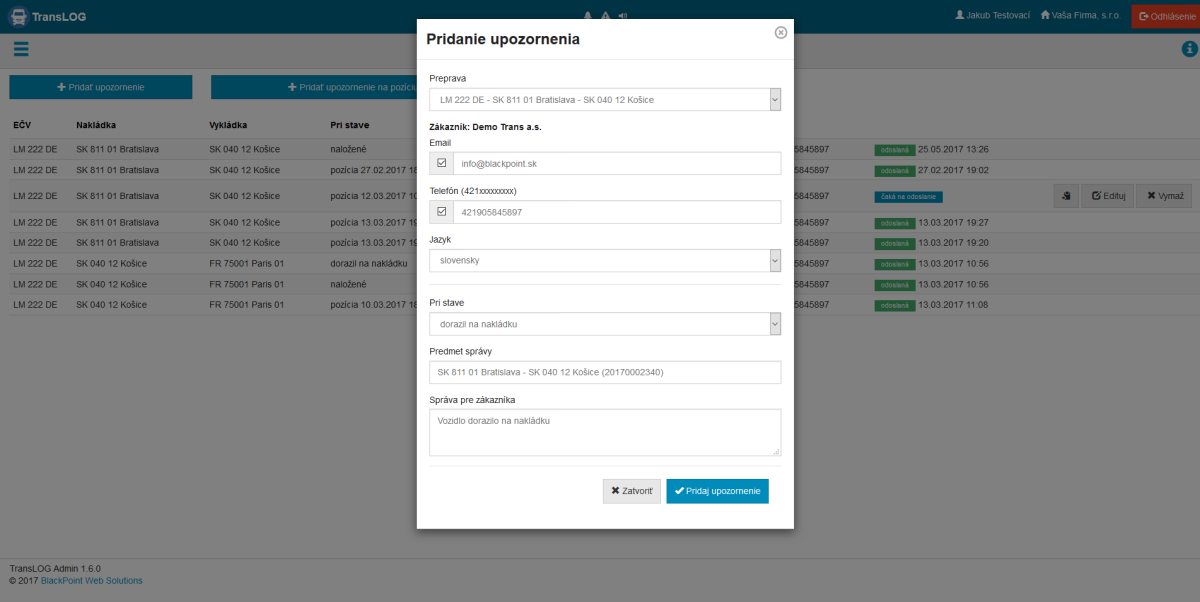Expand the Pri stave status dropdown
Viewport: 1200px width, 602px height.
(604, 324)
